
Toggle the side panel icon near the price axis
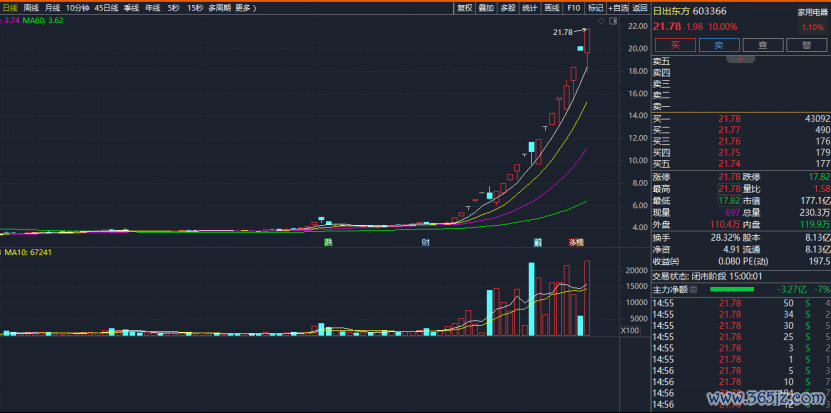(x=614, y=21)
